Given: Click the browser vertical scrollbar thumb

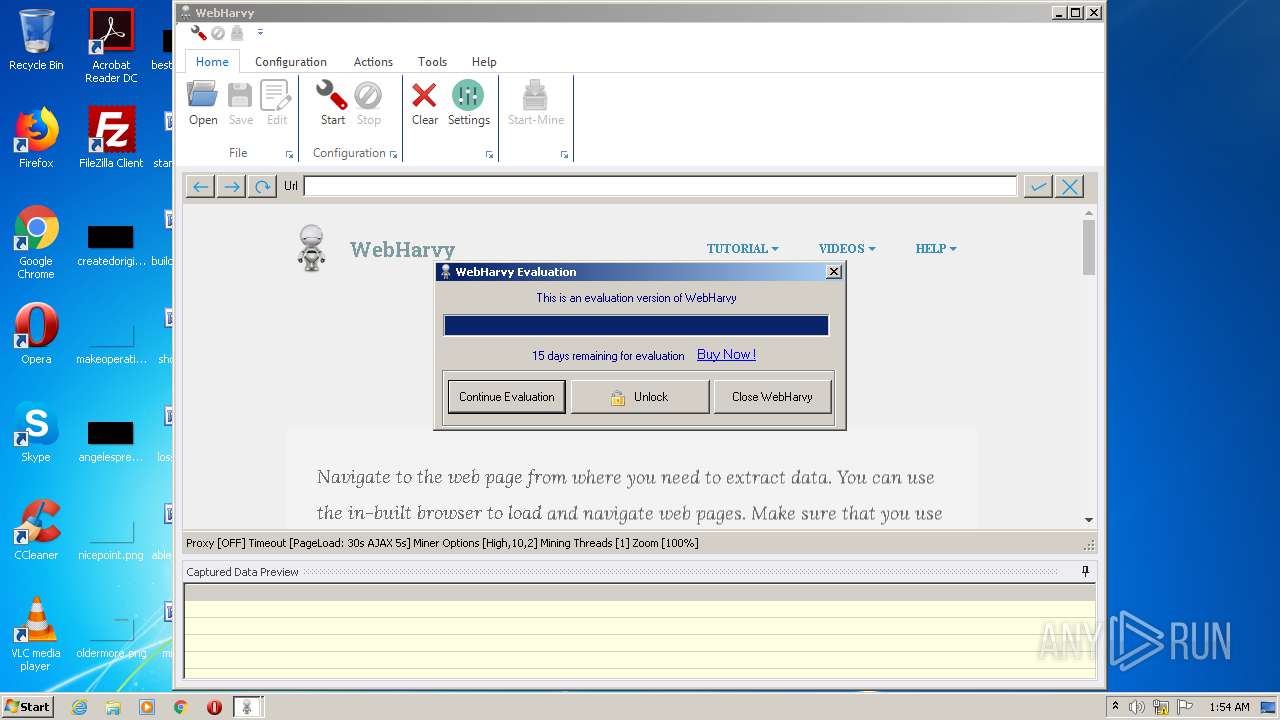Looking at the screenshot, I should click(x=1089, y=247).
